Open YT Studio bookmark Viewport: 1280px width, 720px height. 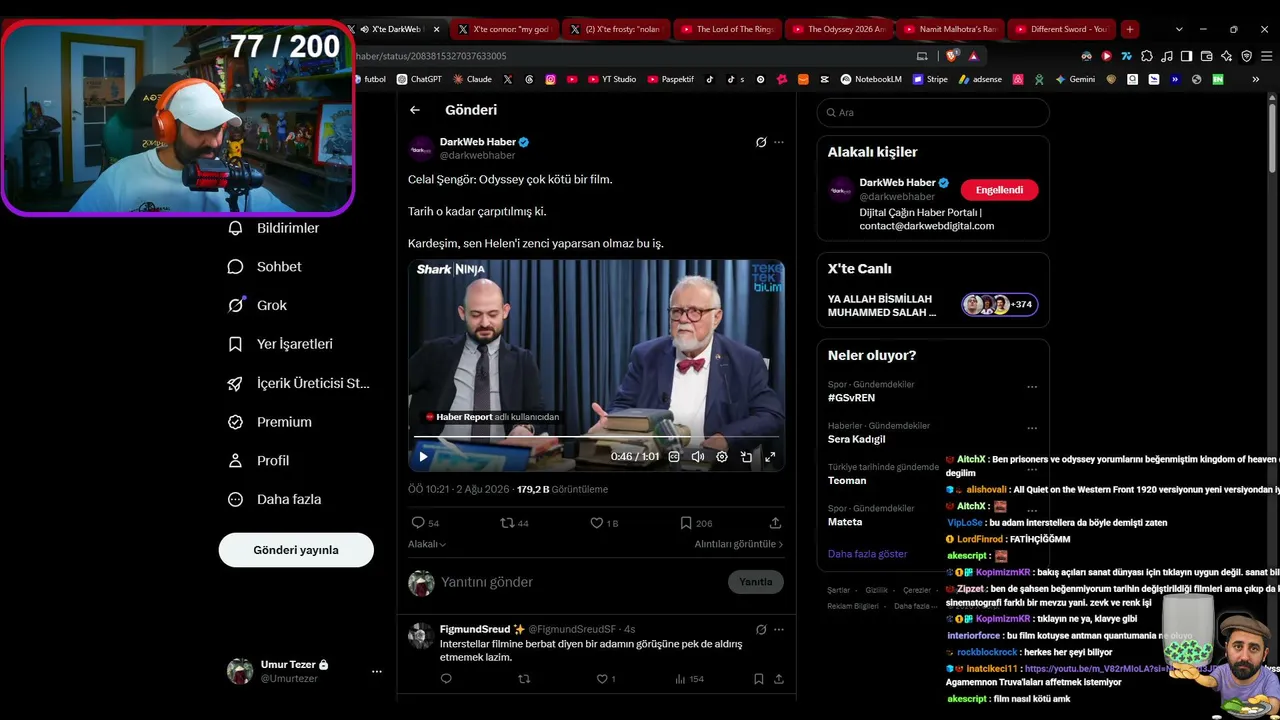point(612,79)
